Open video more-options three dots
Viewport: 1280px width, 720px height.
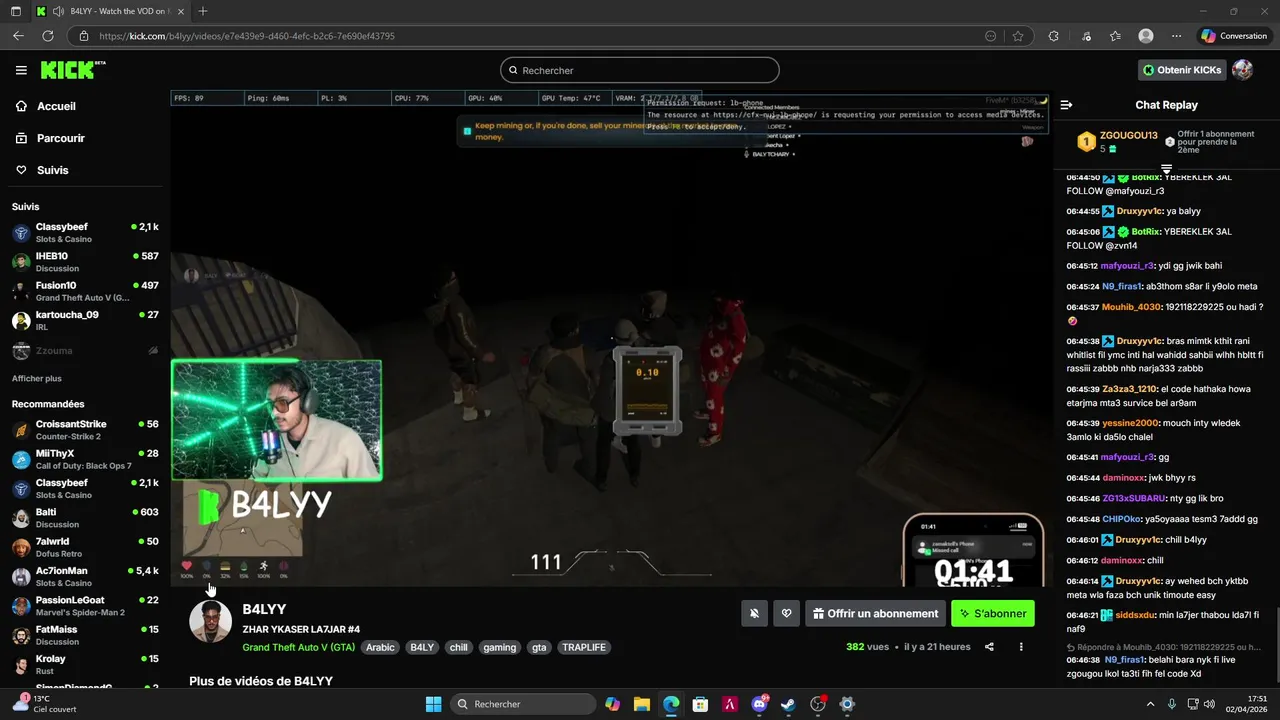tap(1021, 647)
